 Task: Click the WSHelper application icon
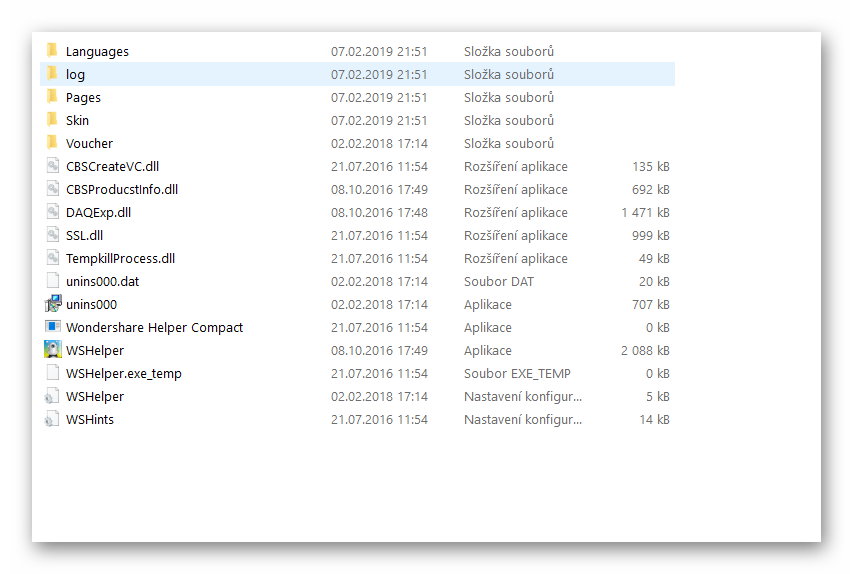[x=53, y=349]
